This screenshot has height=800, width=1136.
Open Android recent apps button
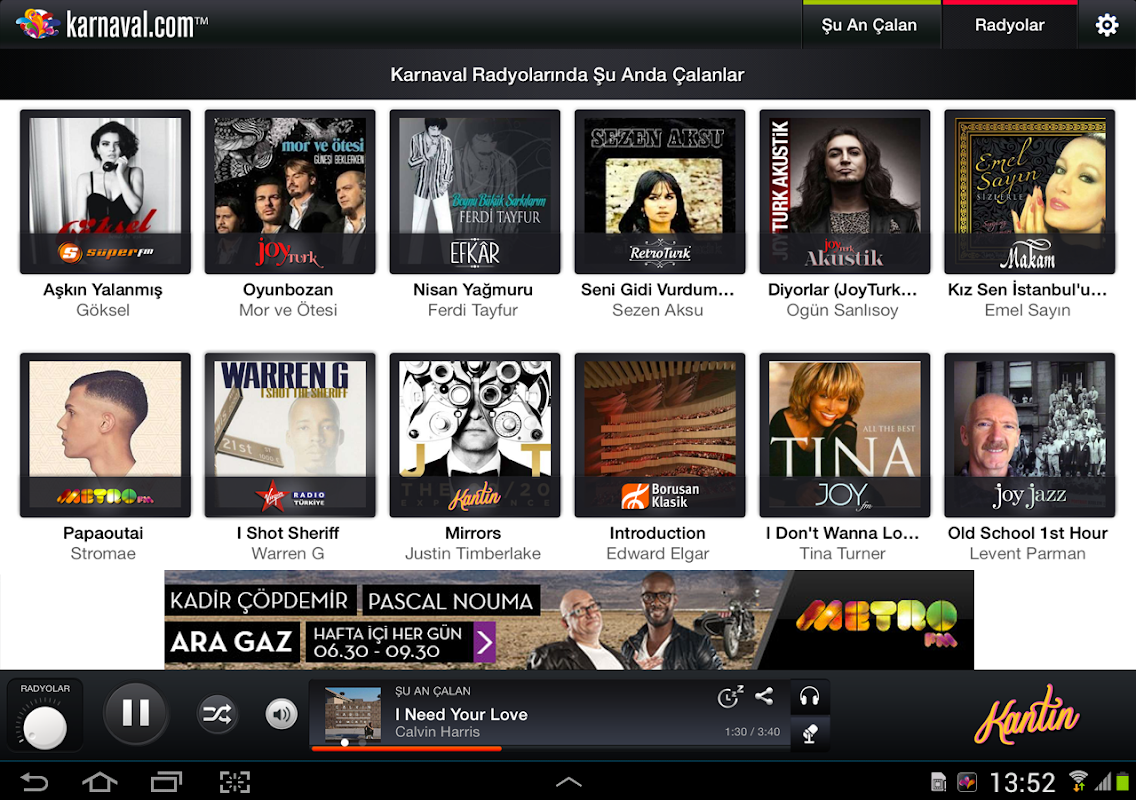166,782
